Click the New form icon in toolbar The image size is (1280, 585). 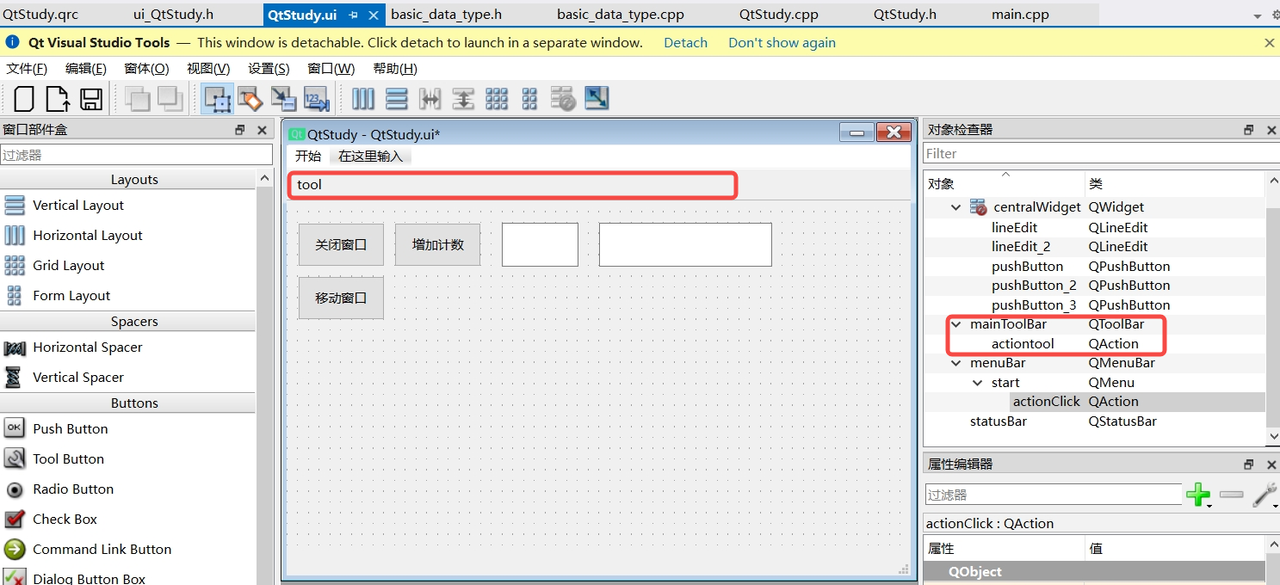click(24, 98)
